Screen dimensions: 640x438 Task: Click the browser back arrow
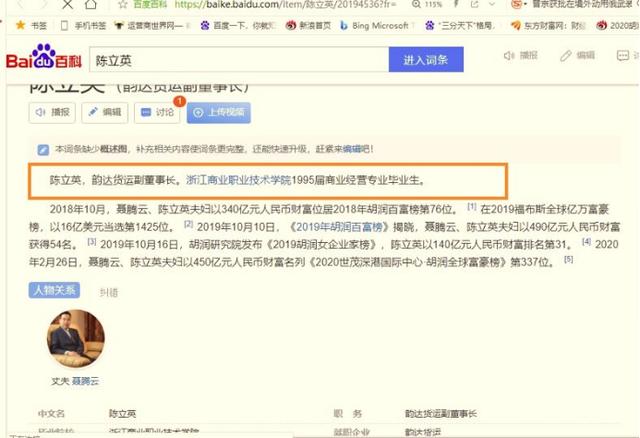[x=21, y=4]
